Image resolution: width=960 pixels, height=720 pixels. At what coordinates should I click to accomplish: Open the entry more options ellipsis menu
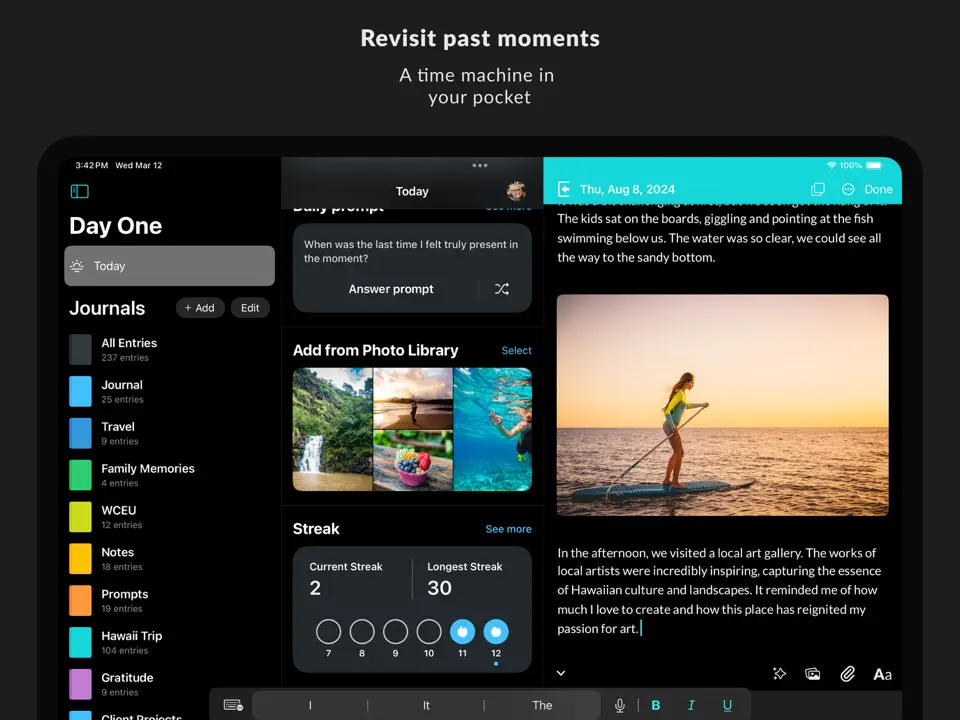[x=848, y=189]
